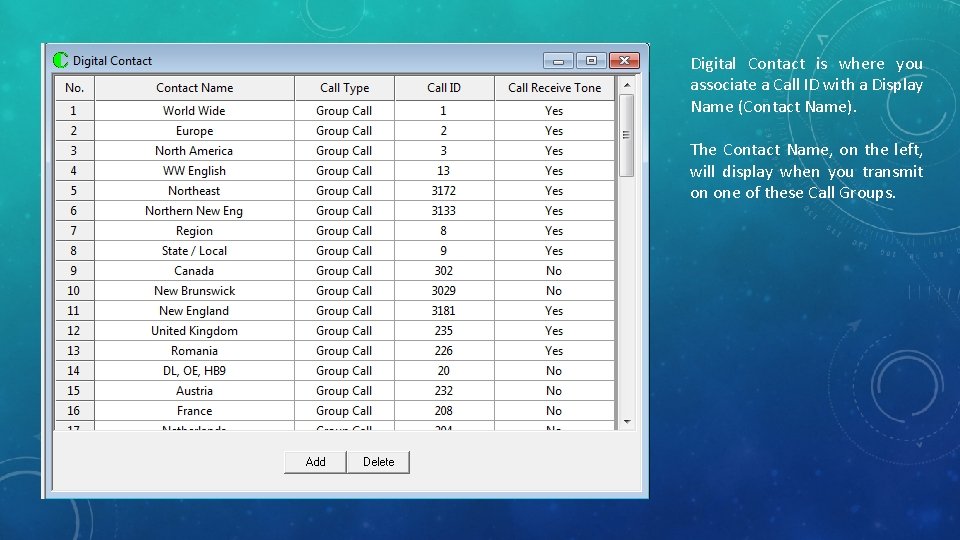
Task: Select the Region contact name
Action: click(x=195, y=231)
